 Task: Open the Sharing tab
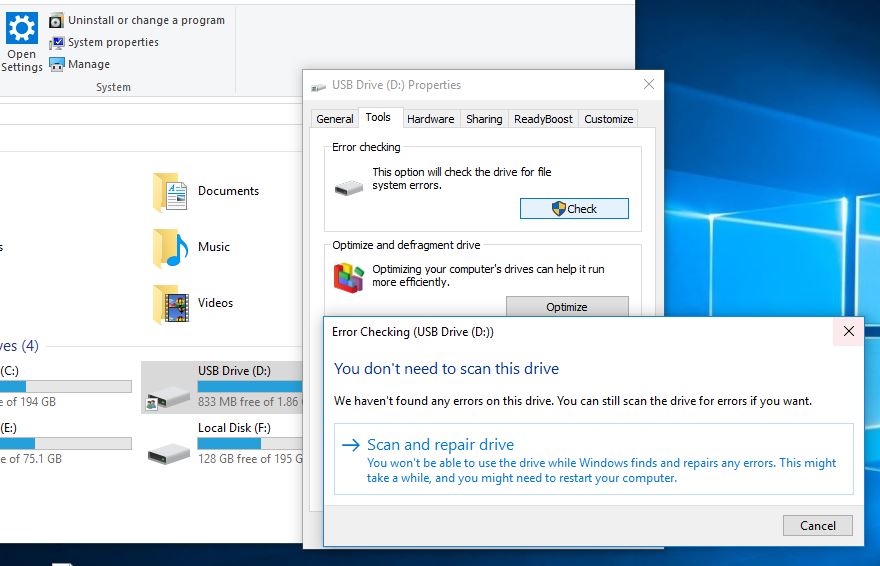point(484,119)
